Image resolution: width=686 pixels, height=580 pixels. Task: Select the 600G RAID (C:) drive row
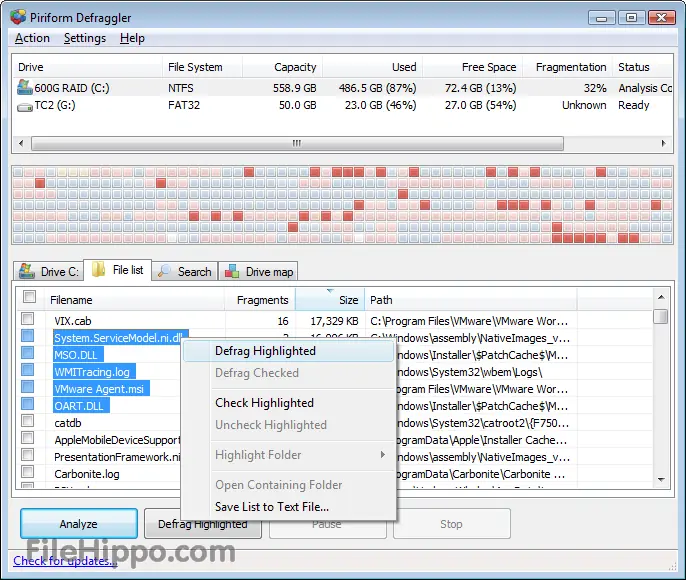coord(343,88)
